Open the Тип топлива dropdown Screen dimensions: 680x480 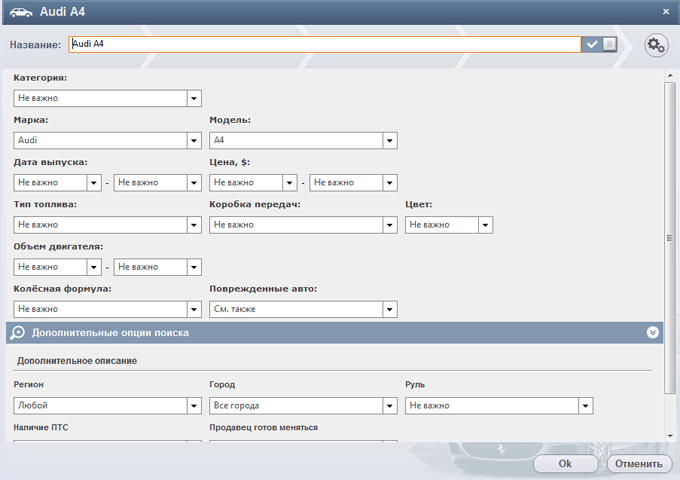coord(107,225)
